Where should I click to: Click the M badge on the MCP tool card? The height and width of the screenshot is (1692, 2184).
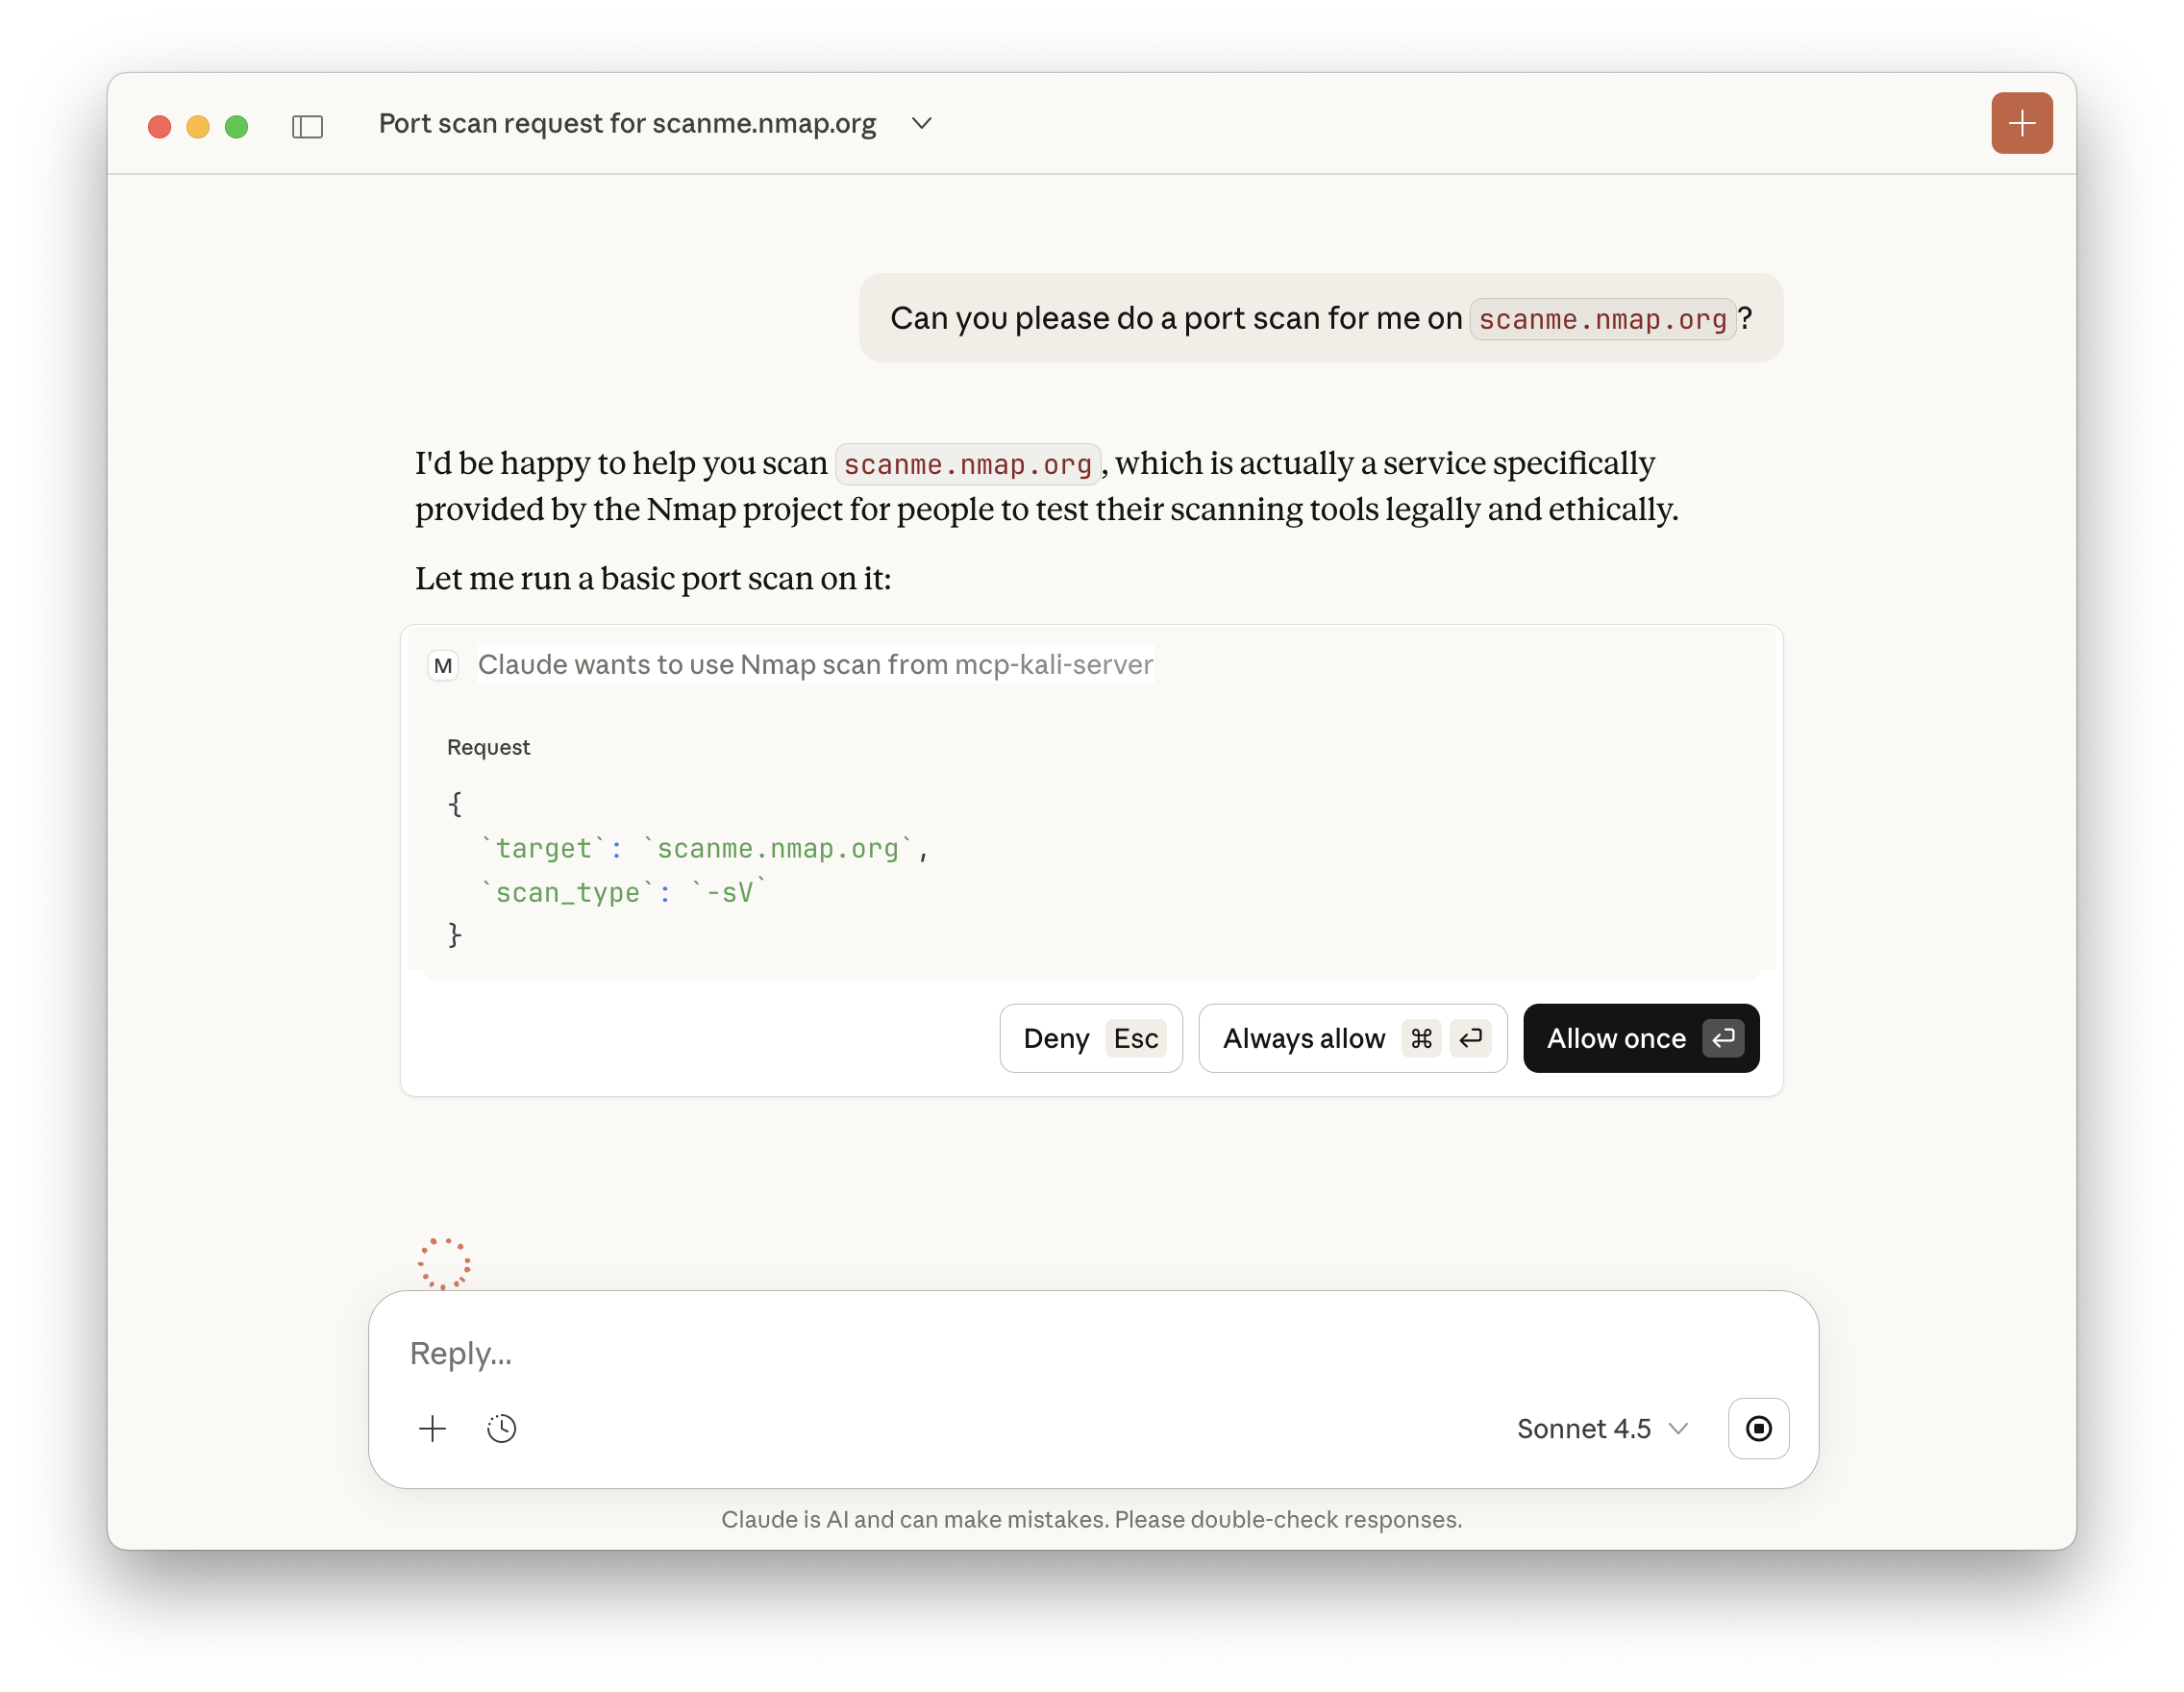point(443,664)
